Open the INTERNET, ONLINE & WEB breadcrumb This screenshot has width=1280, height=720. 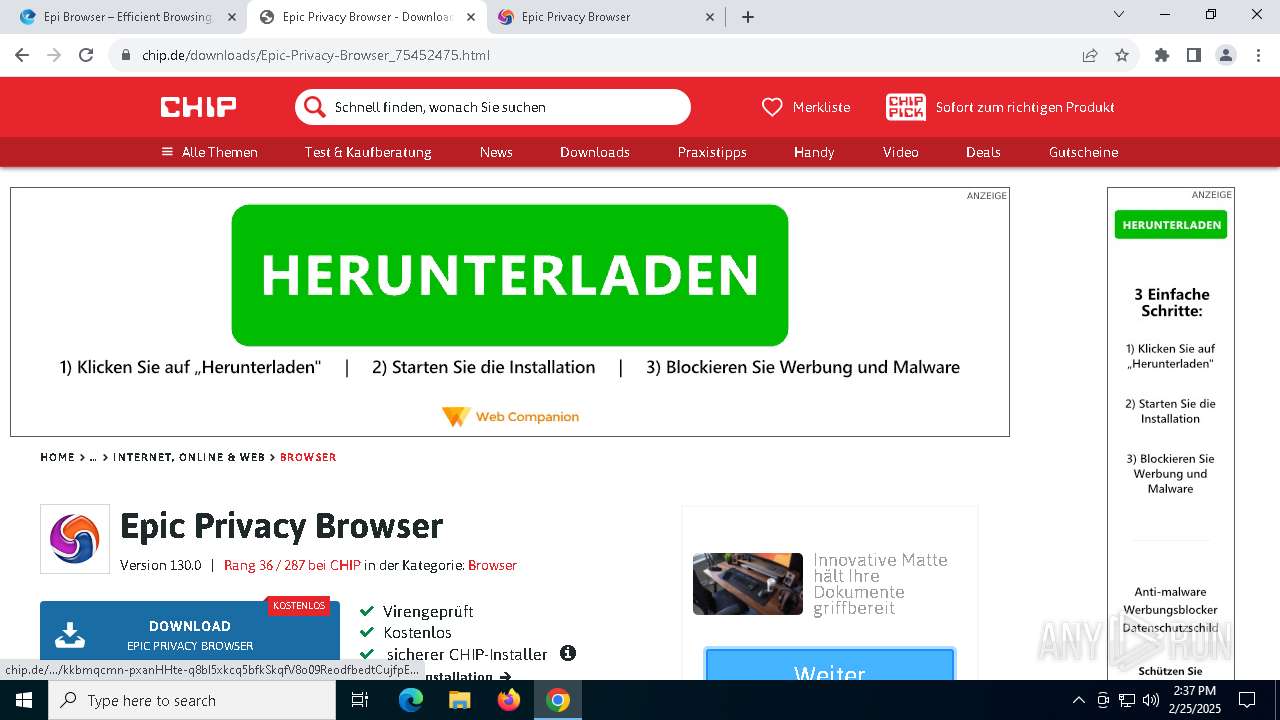pyautogui.click(x=189, y=457)
